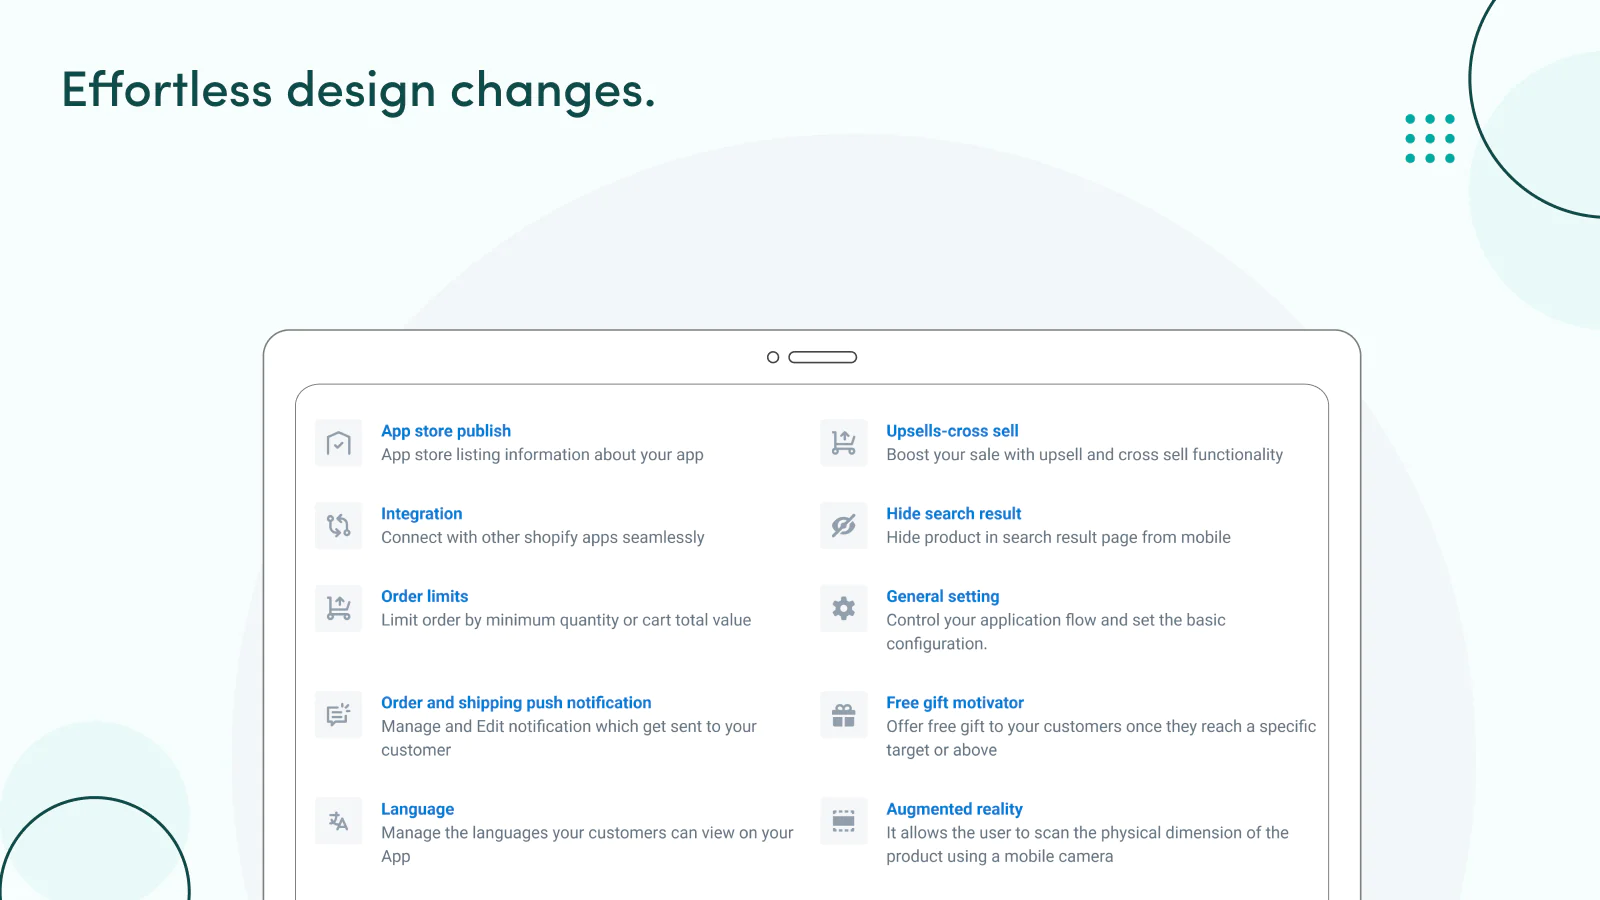Select the Hide search result link

pos(953,514)
